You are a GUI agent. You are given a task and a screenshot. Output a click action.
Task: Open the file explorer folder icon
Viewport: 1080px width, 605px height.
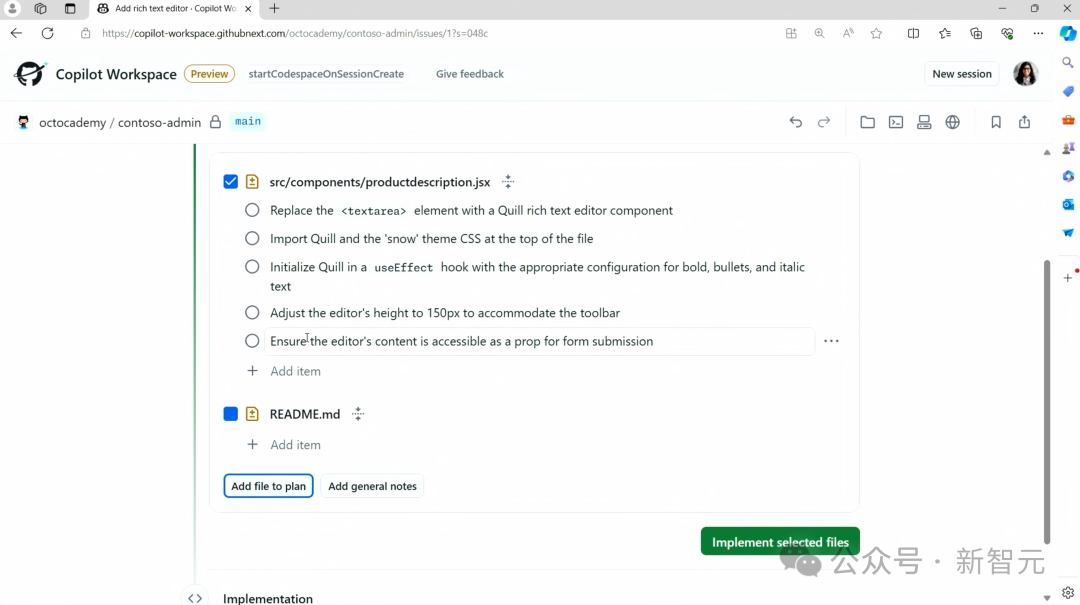(867, 122)
